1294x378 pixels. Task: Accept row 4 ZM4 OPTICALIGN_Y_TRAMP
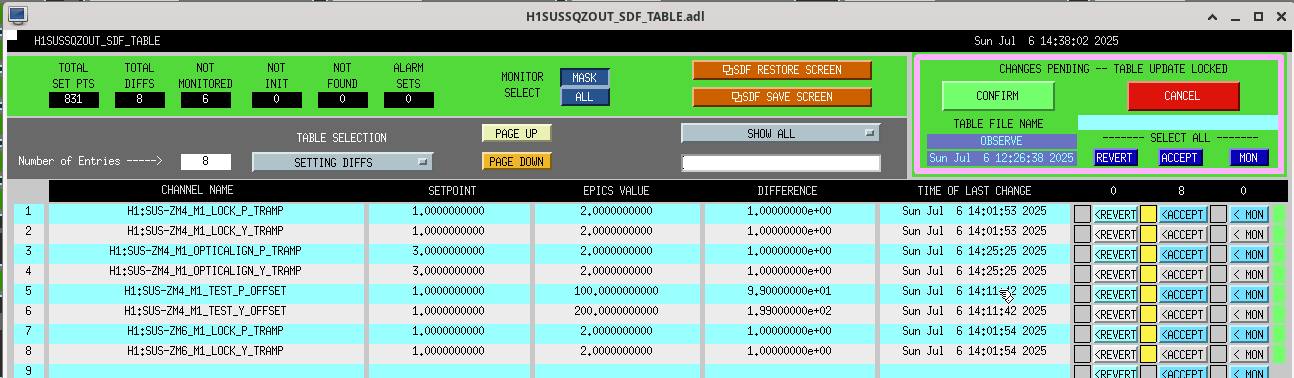[1182, 273]
